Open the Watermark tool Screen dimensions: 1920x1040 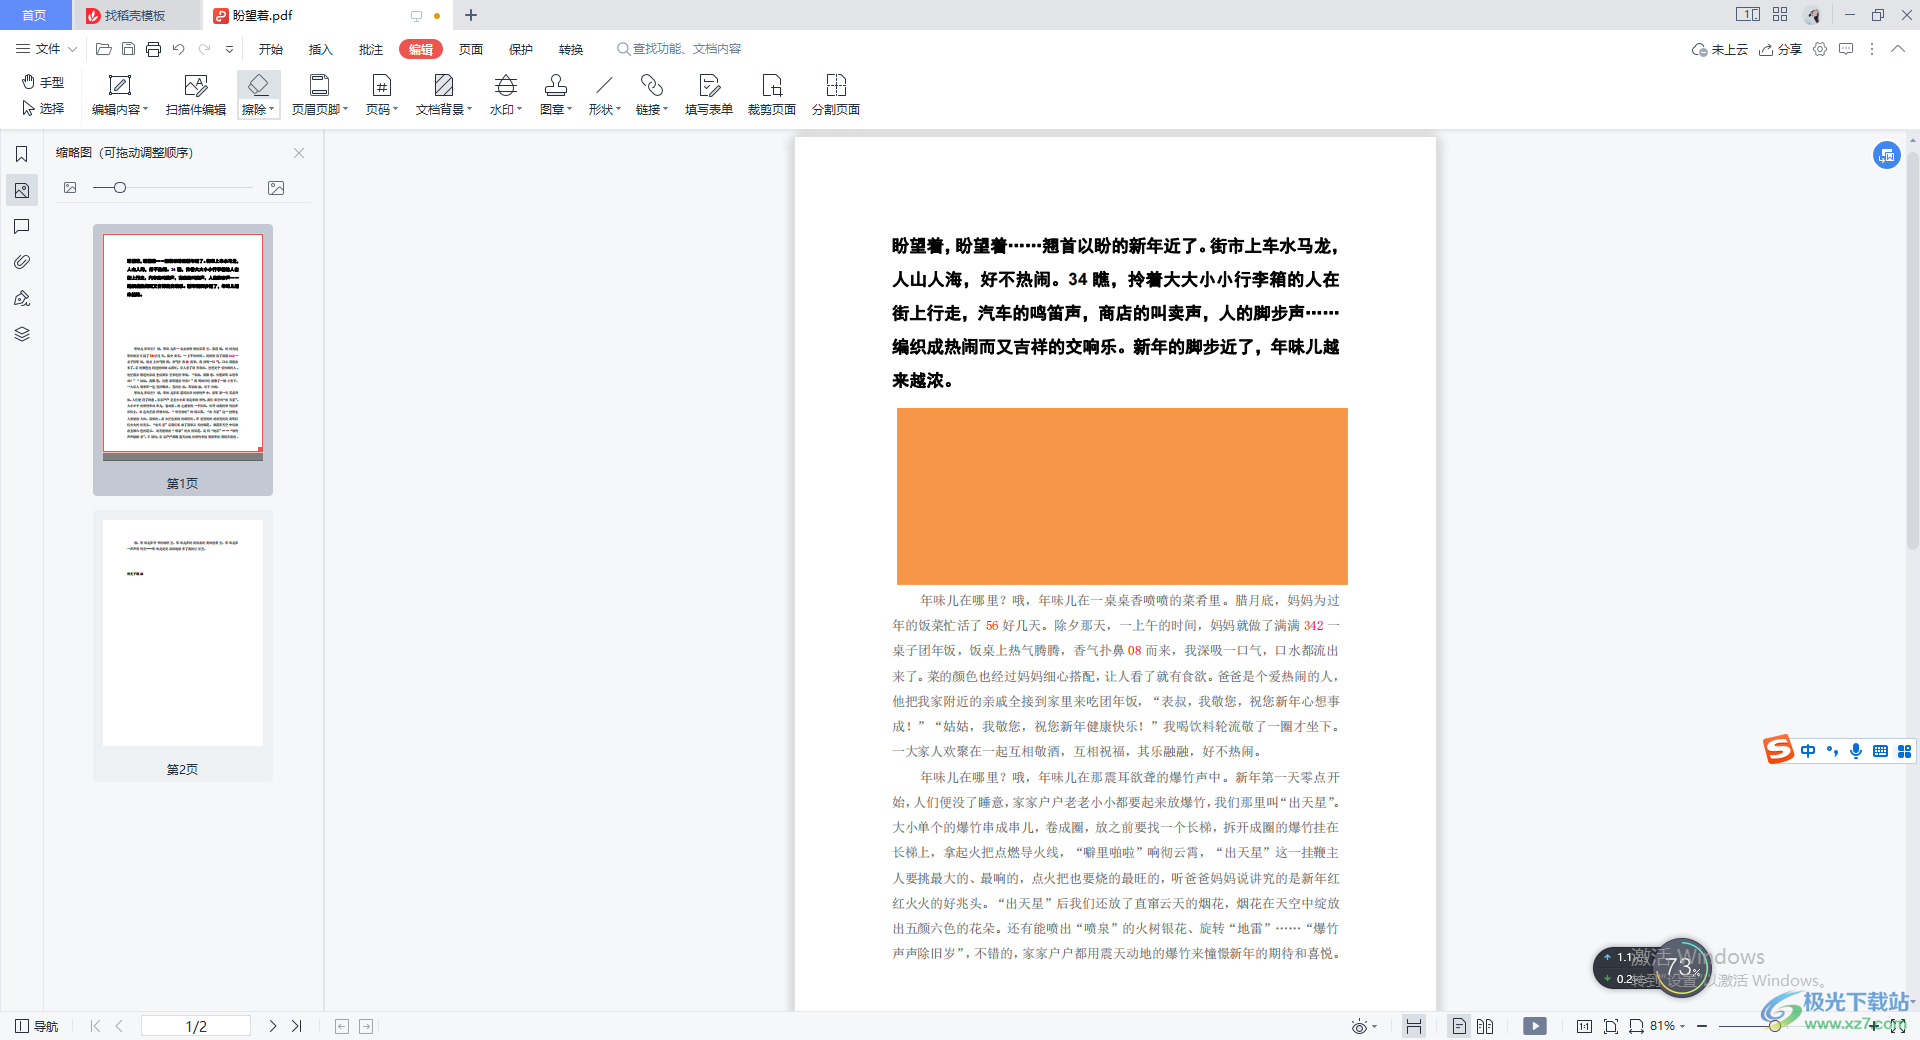coord(505,95)
